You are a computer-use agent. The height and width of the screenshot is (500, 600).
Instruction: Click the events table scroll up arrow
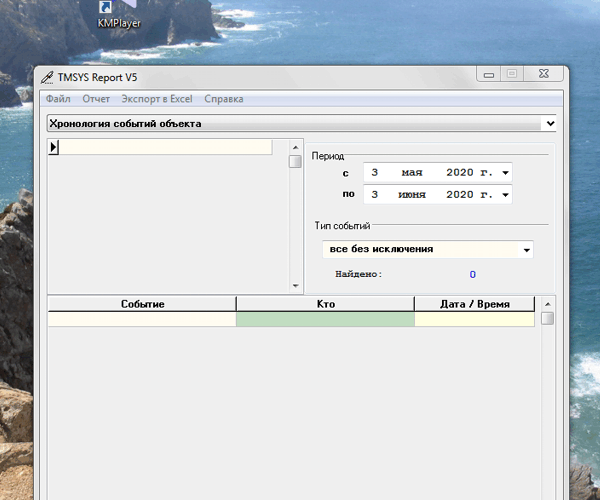coord(548,304)
